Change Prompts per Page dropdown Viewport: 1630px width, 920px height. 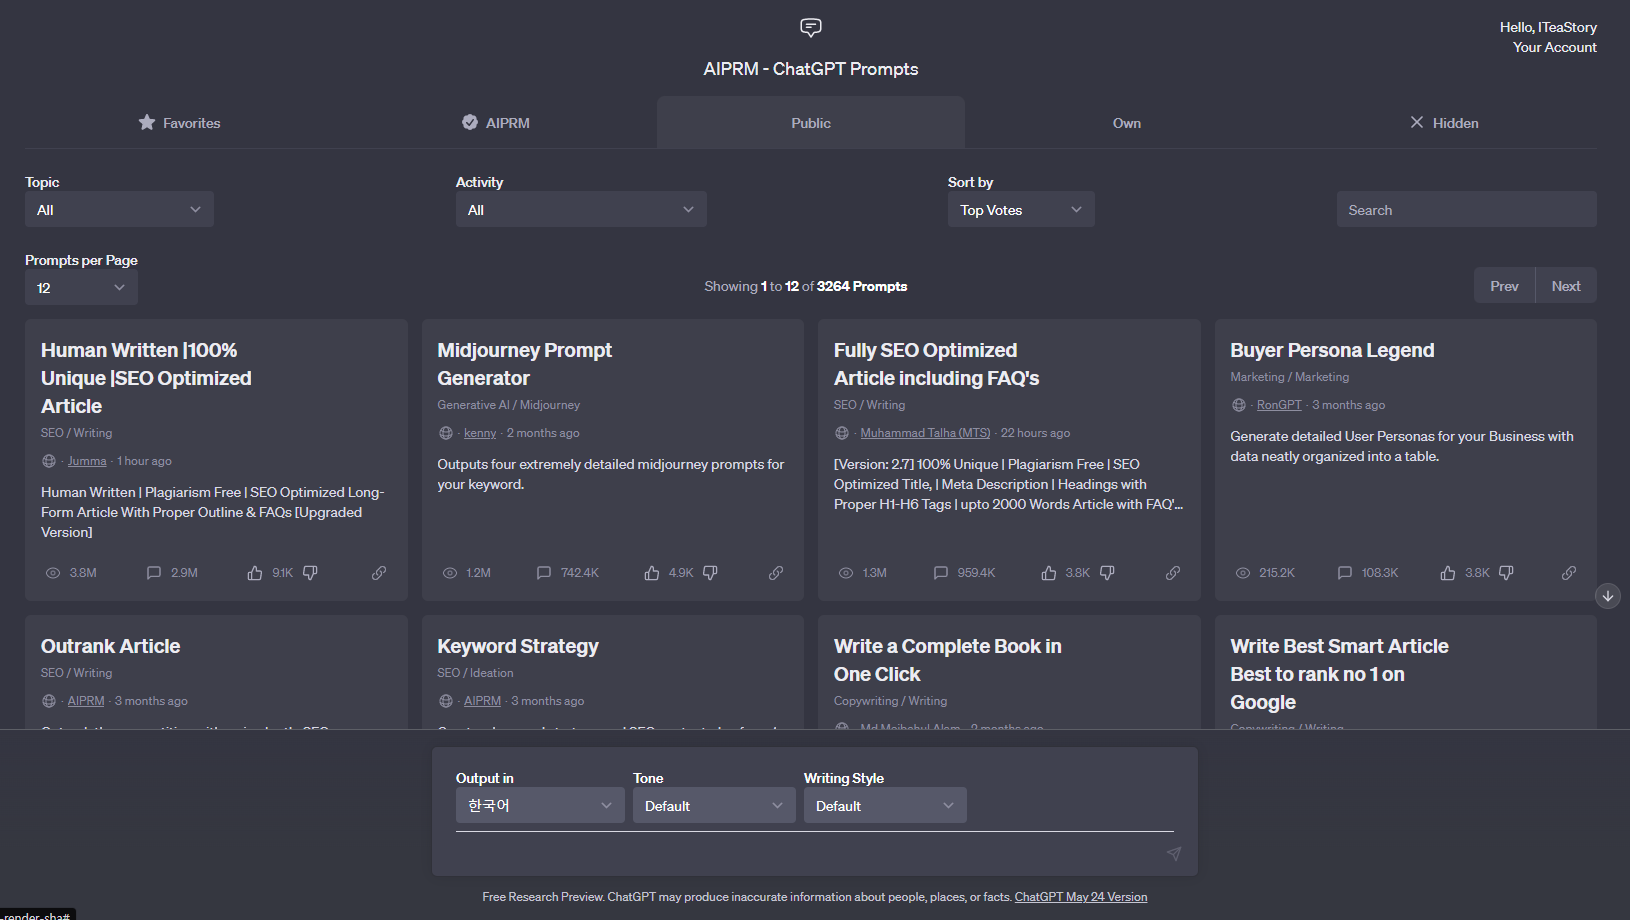point(81,287)
